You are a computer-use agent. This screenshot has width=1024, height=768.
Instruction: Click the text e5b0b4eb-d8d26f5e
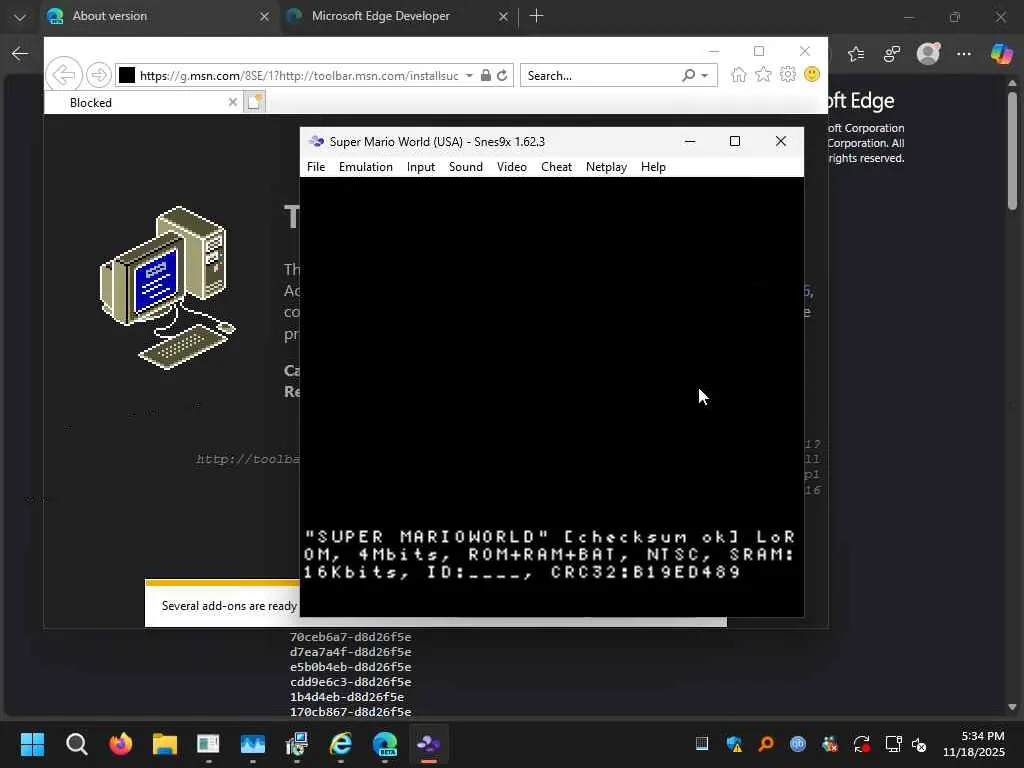point(351,667)
